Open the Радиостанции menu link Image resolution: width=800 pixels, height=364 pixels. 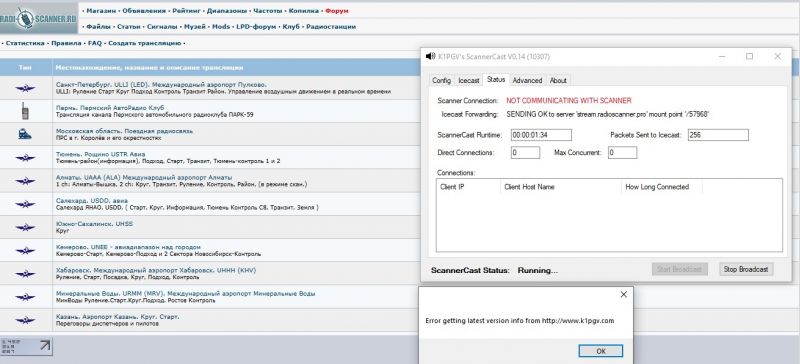coord(331,26)
